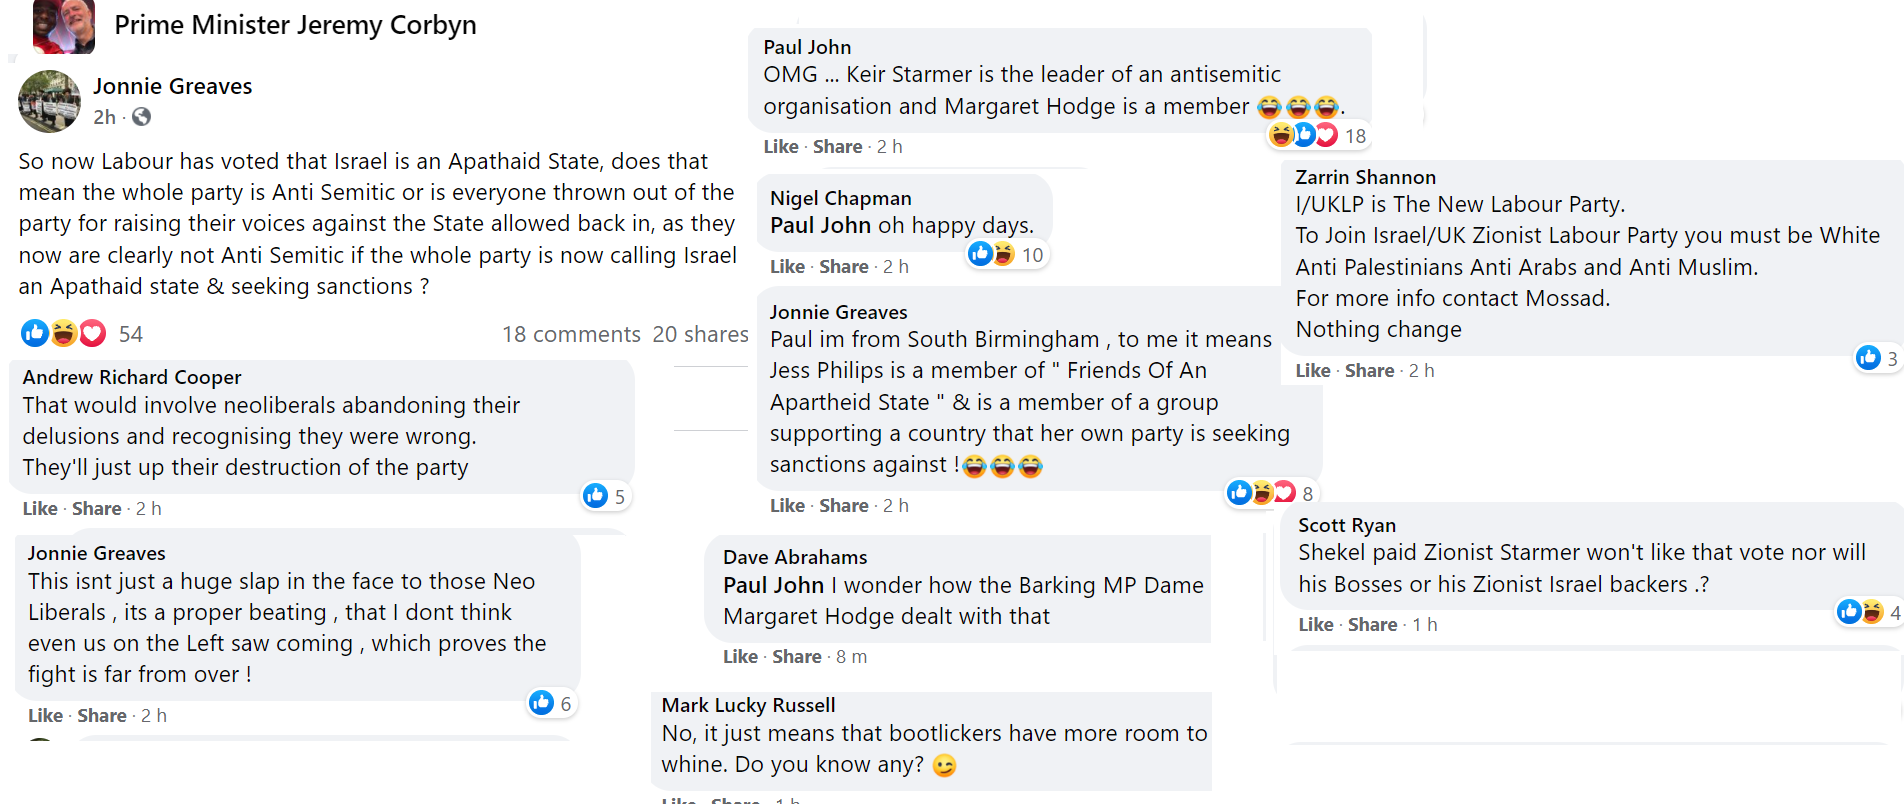Share Zarrin Shannon's comment

(x=1369, y=371)
